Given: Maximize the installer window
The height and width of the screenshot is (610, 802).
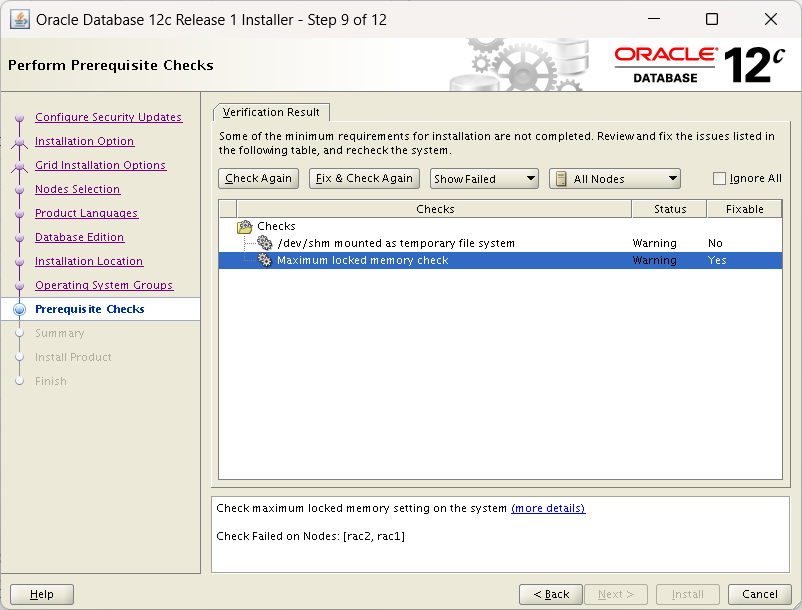Looking at the screenshot, I should (x=712, y=19).
